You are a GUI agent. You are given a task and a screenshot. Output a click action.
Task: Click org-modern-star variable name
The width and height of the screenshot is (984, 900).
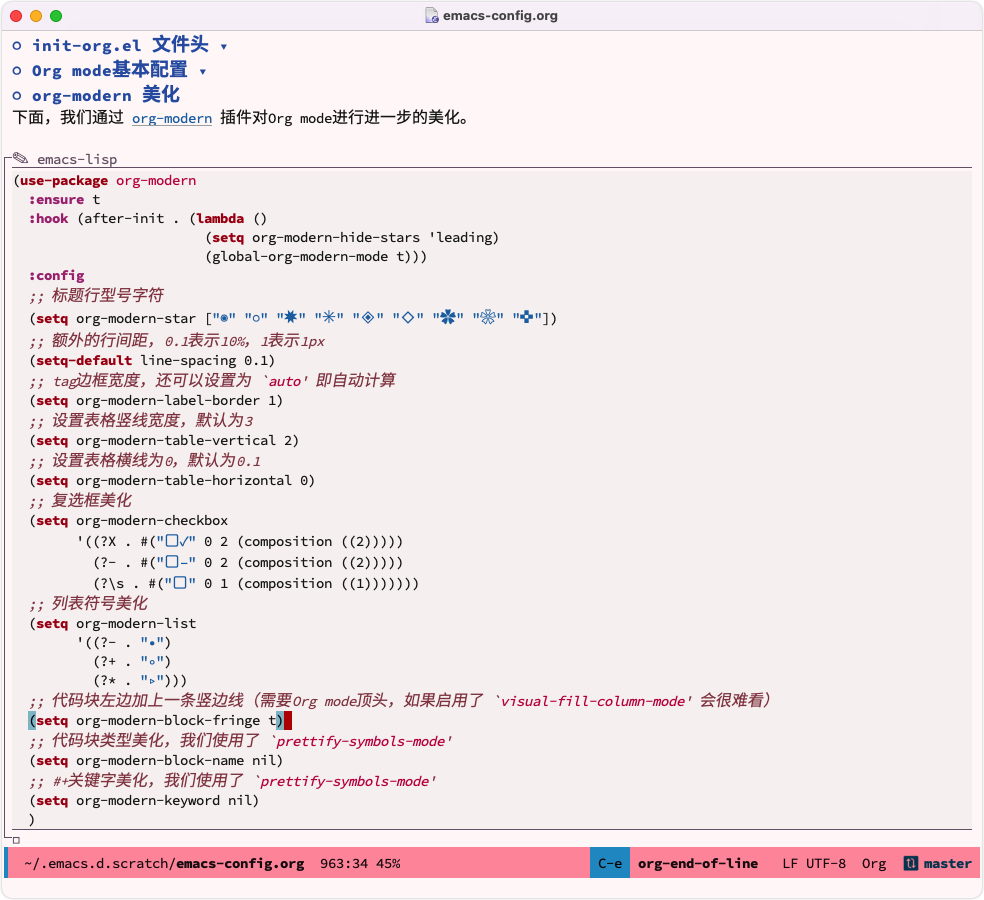[x=136, y=318]
